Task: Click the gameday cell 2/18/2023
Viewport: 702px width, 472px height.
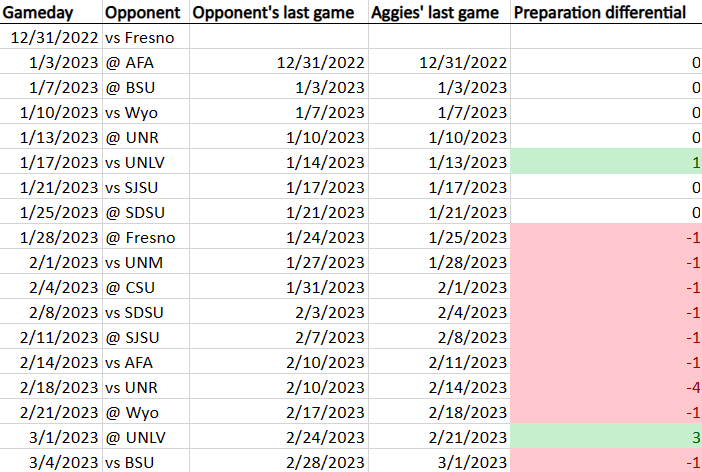Action: 51,387
